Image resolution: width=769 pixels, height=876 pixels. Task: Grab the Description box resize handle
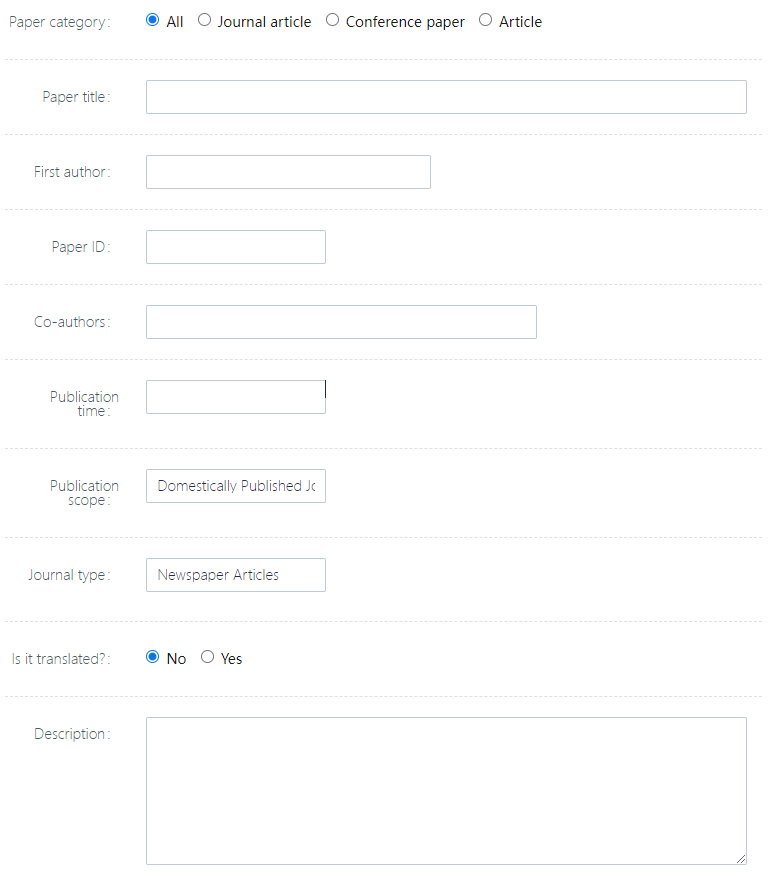tap(741, 858)
